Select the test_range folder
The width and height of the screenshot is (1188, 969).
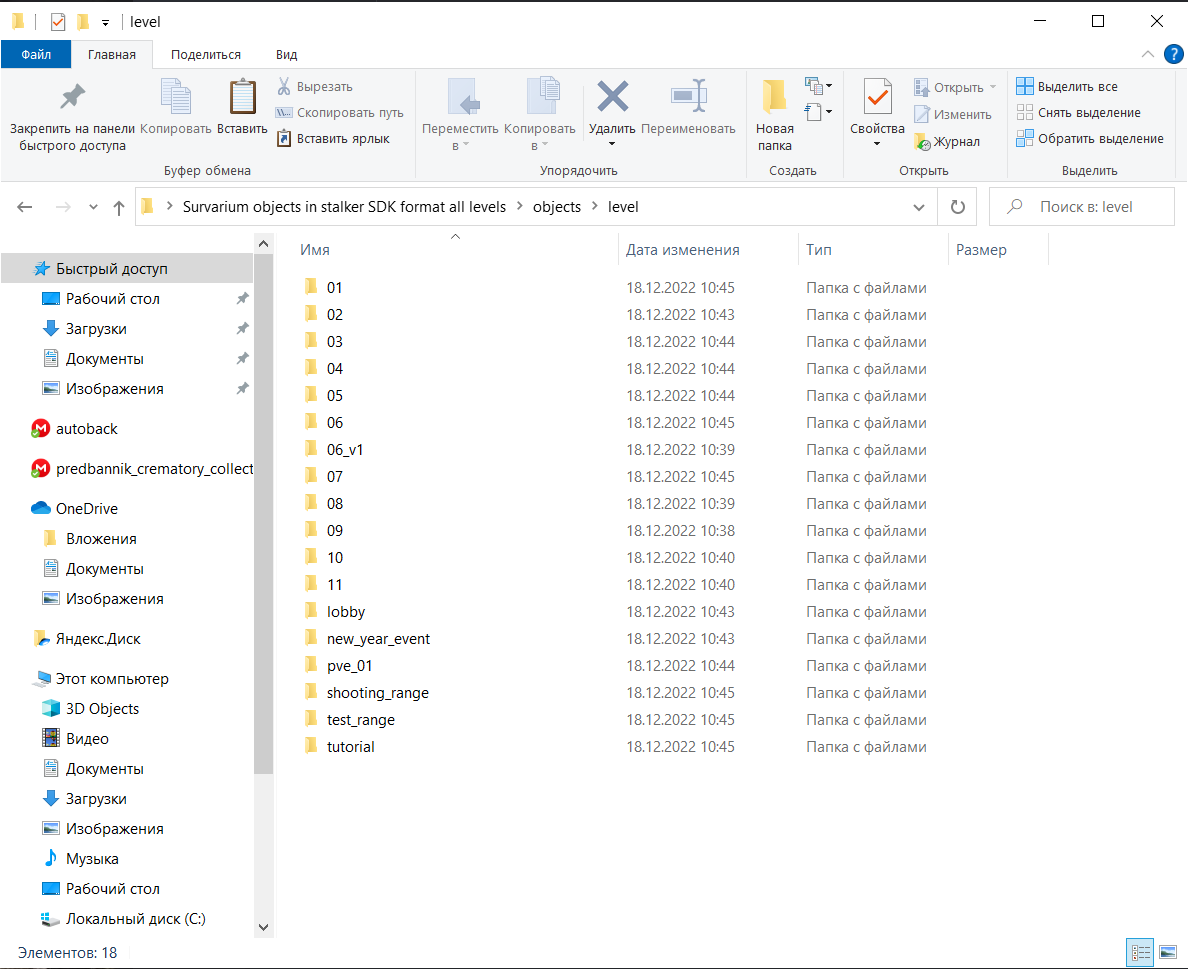pyautogui.click(x=361, y=720)
